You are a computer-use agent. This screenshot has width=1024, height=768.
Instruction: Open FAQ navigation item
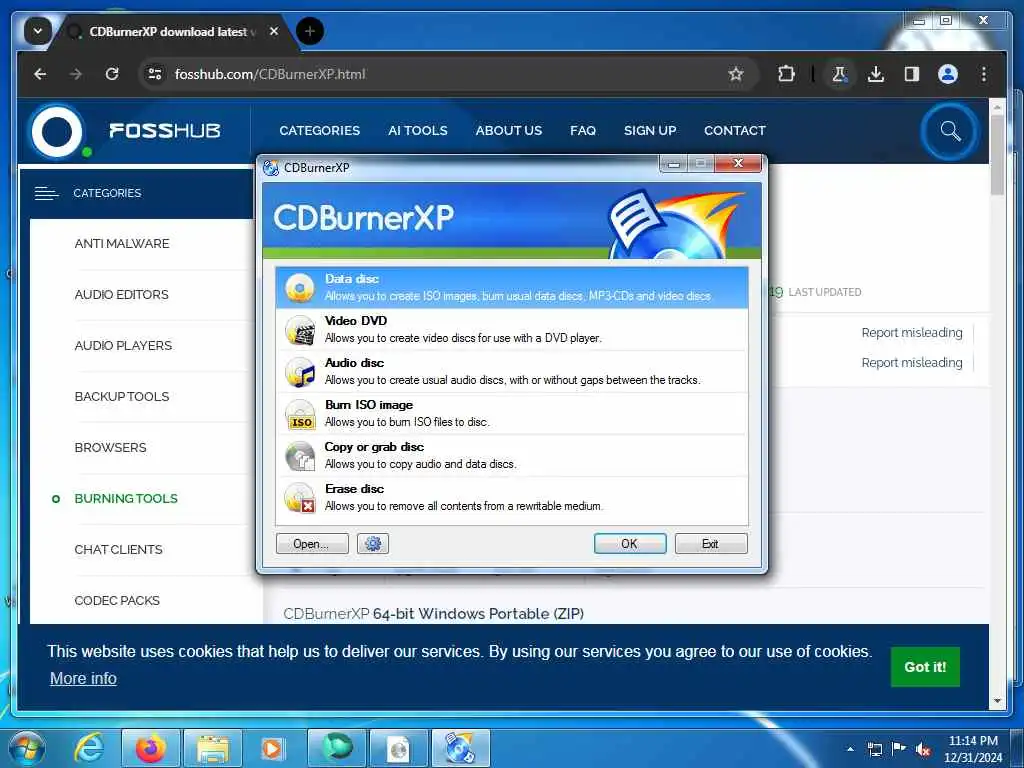[583, 131]
